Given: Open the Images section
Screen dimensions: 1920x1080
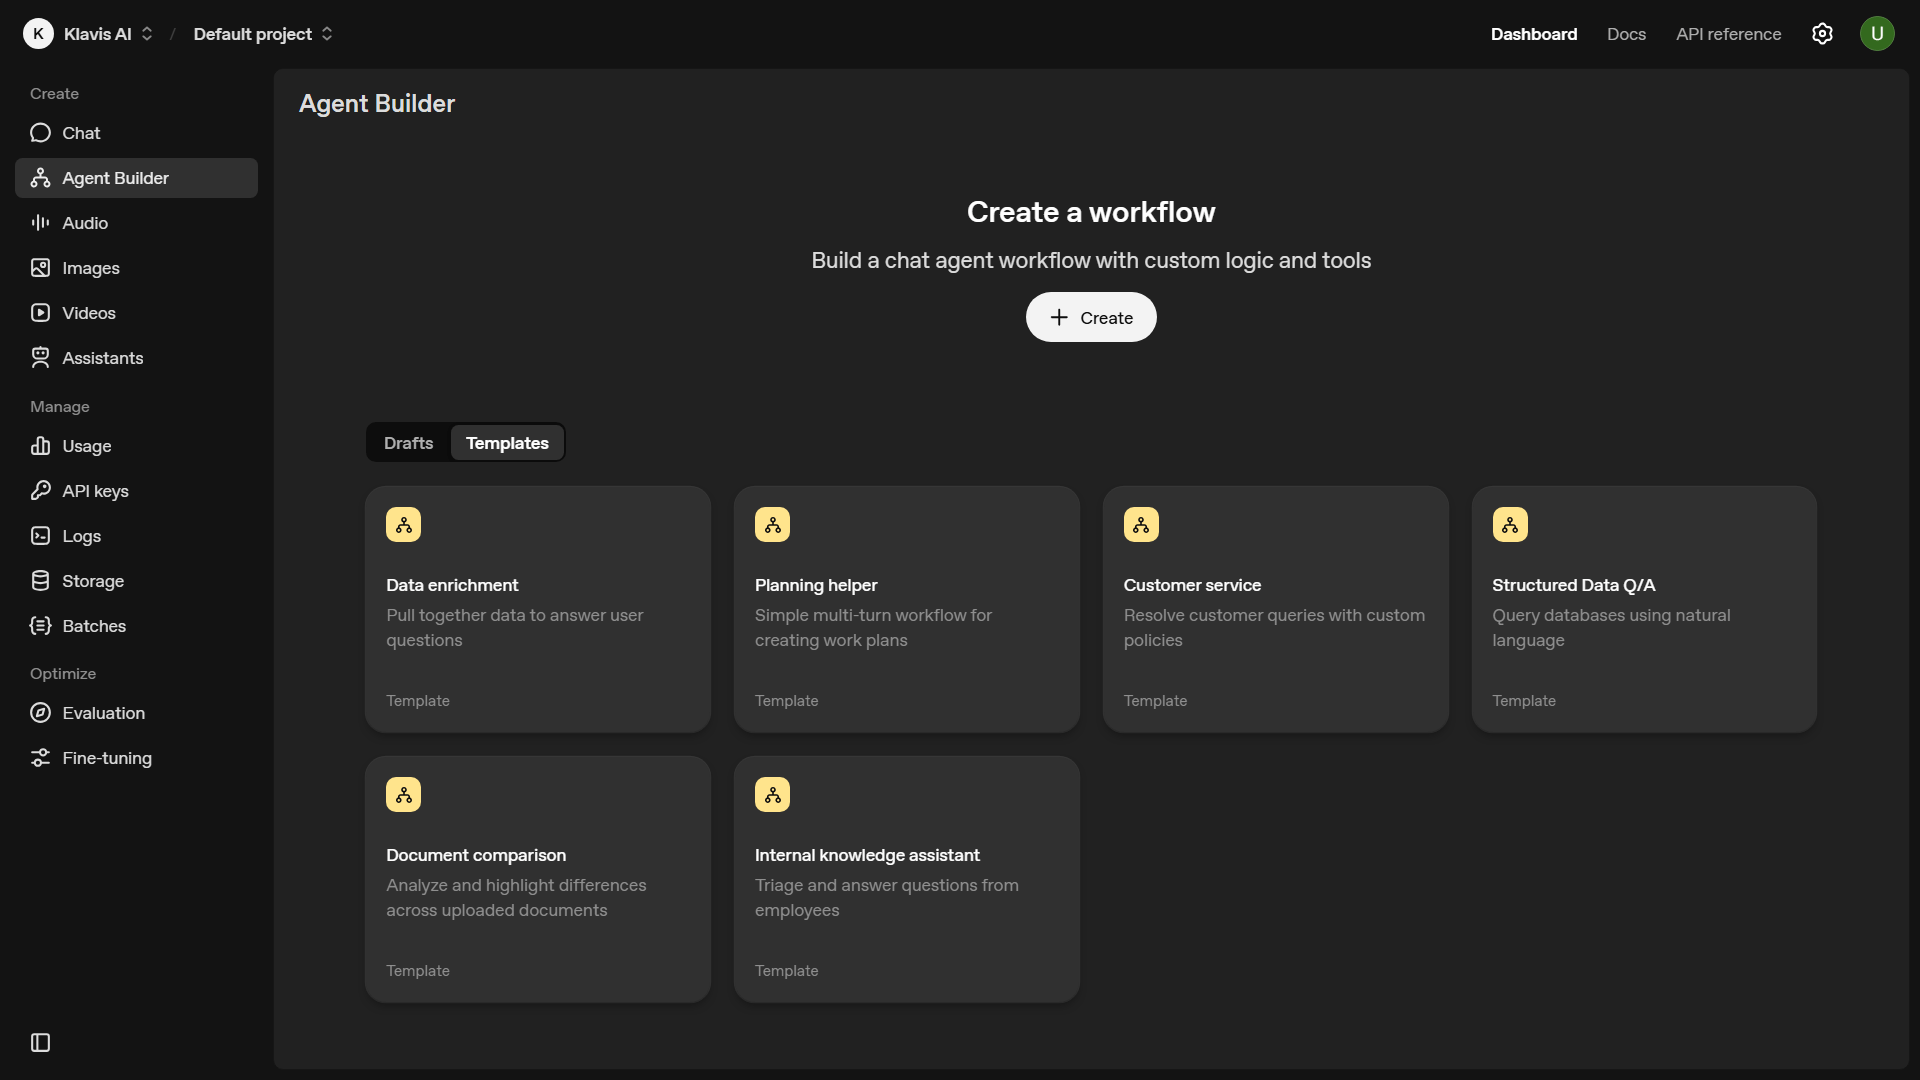Looking at the screenshot, I should 91,267.
